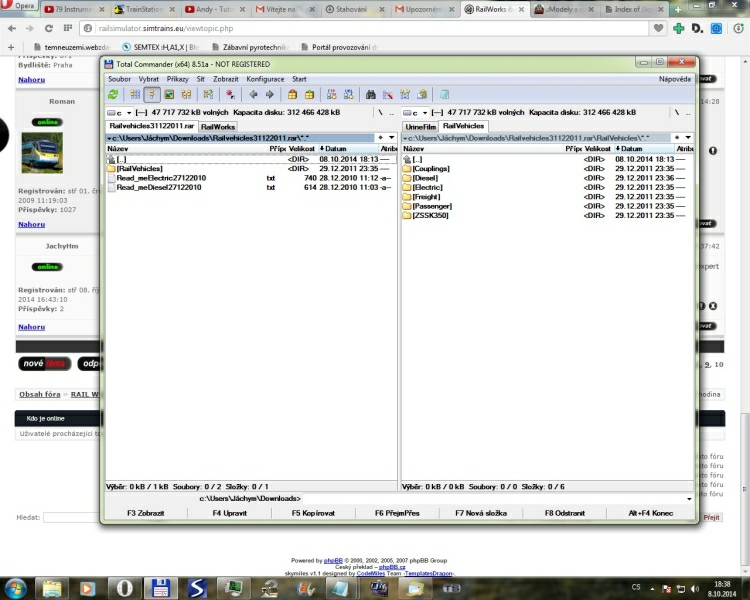Switch to RailWorks tab in left panel
Screen dimensions: 750x600
[x=218, y=127]
